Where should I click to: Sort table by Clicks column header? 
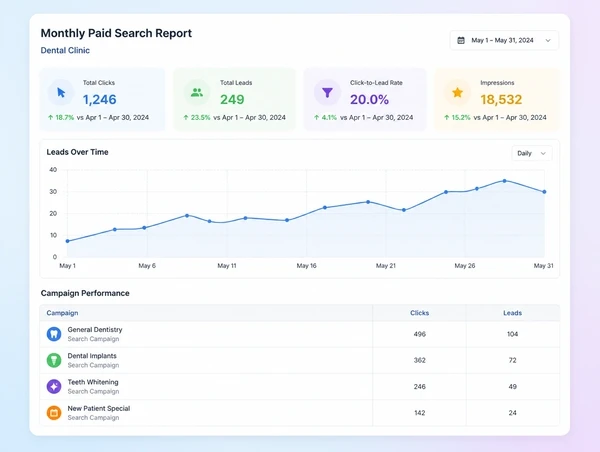tap(419, 313)
